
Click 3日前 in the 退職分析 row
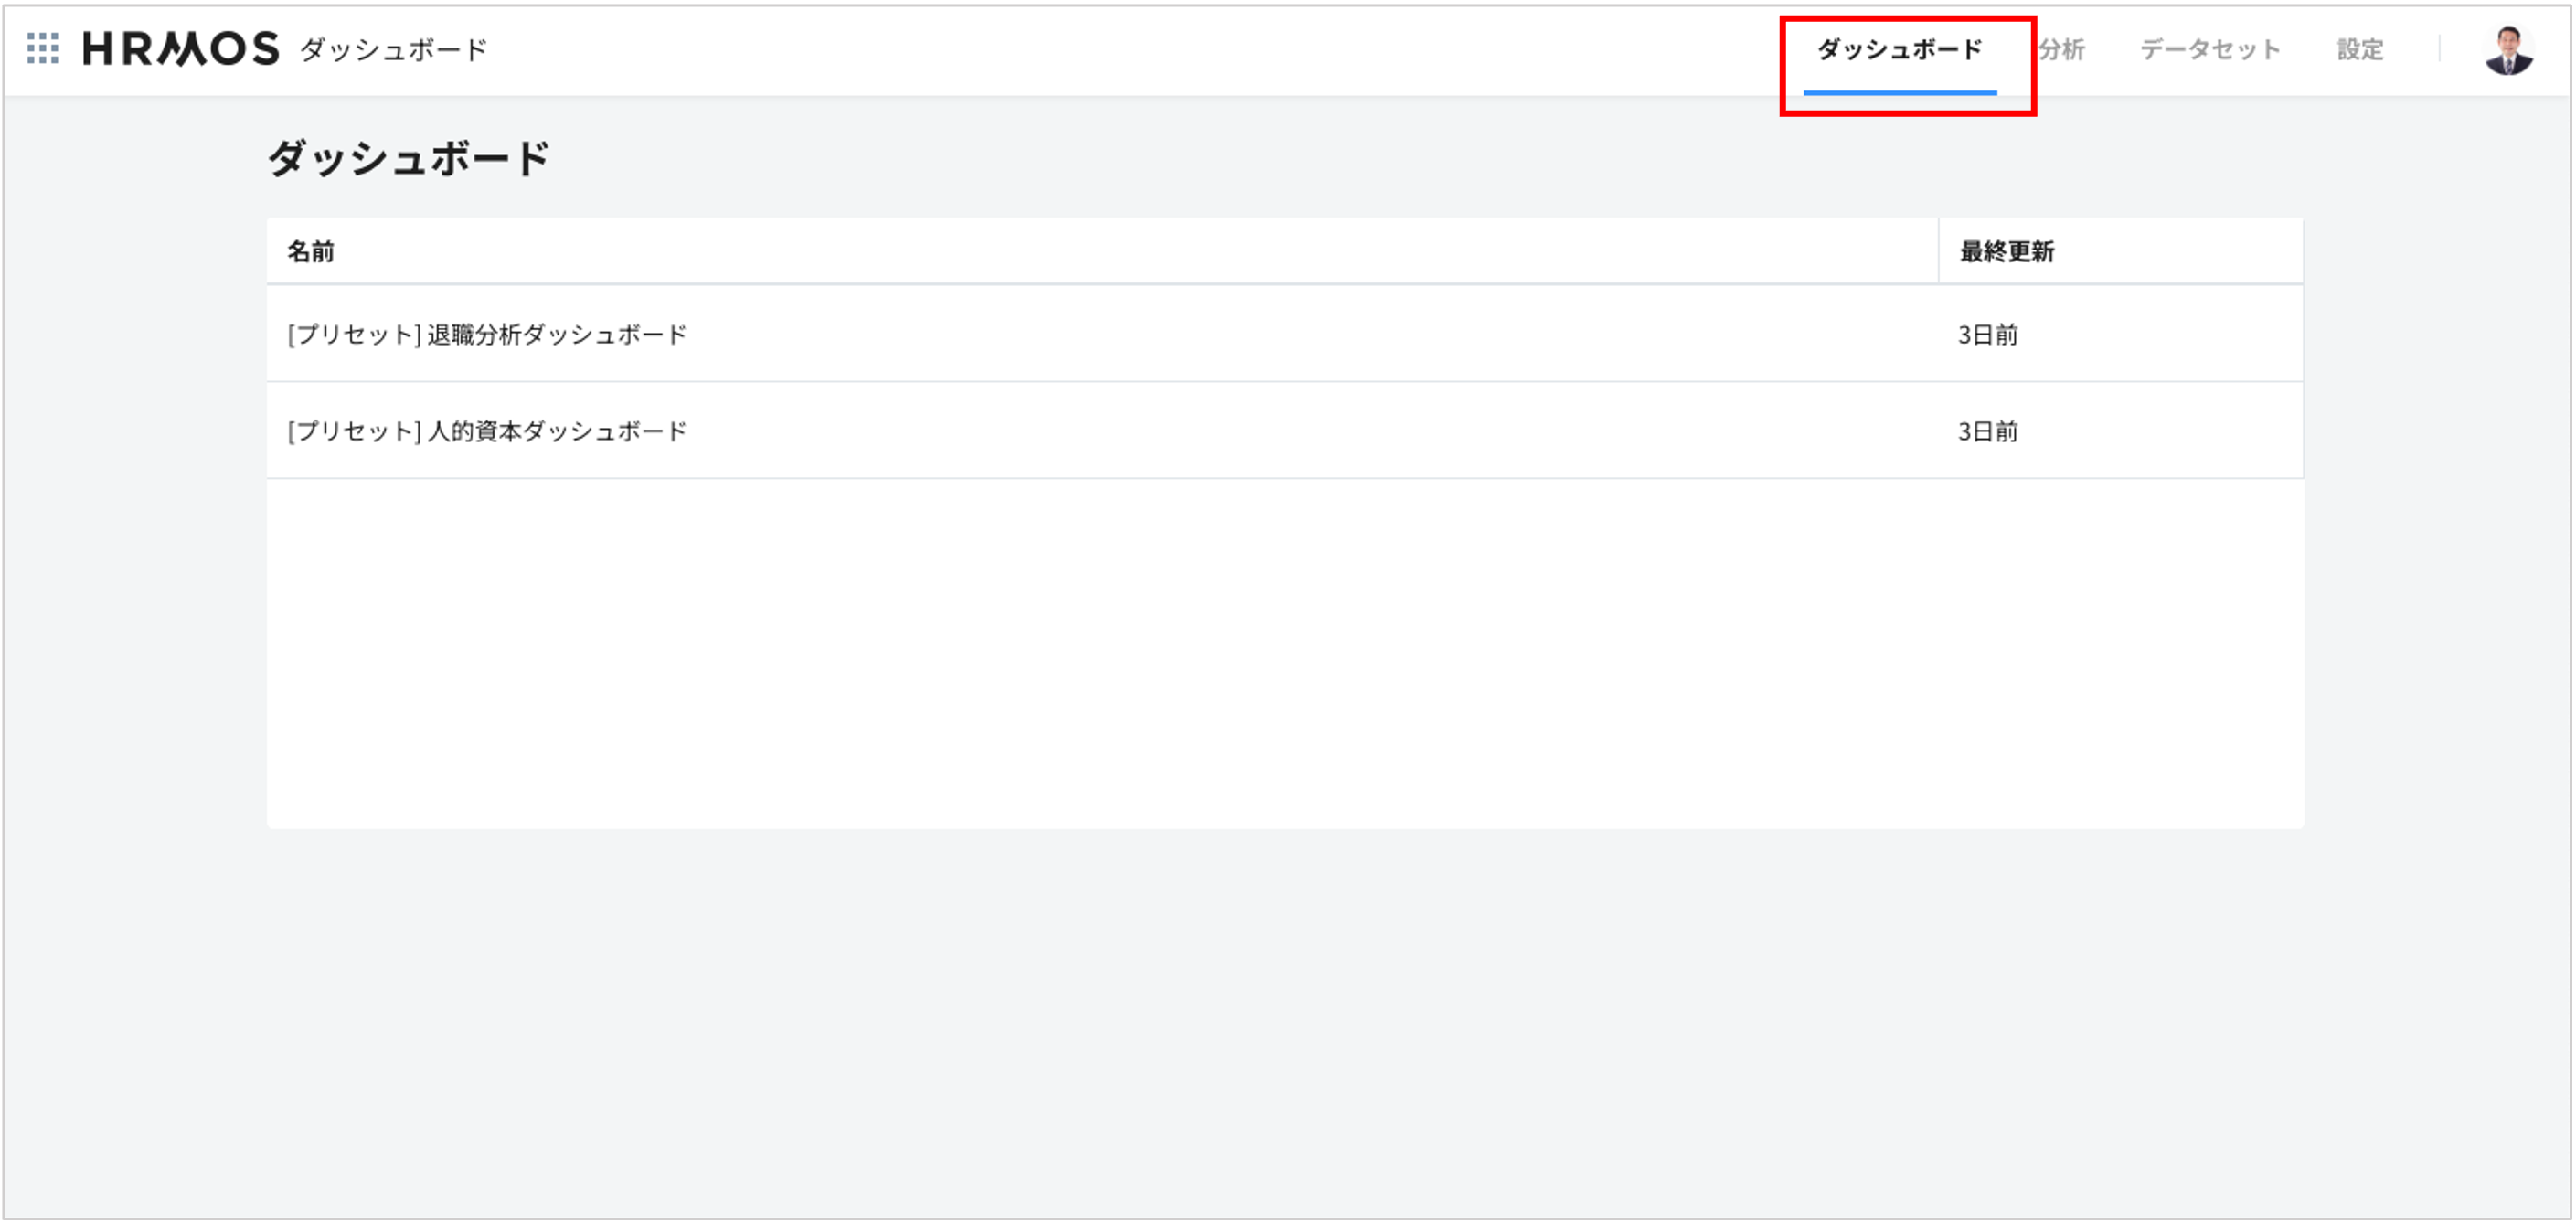[x=1987, y=334]
